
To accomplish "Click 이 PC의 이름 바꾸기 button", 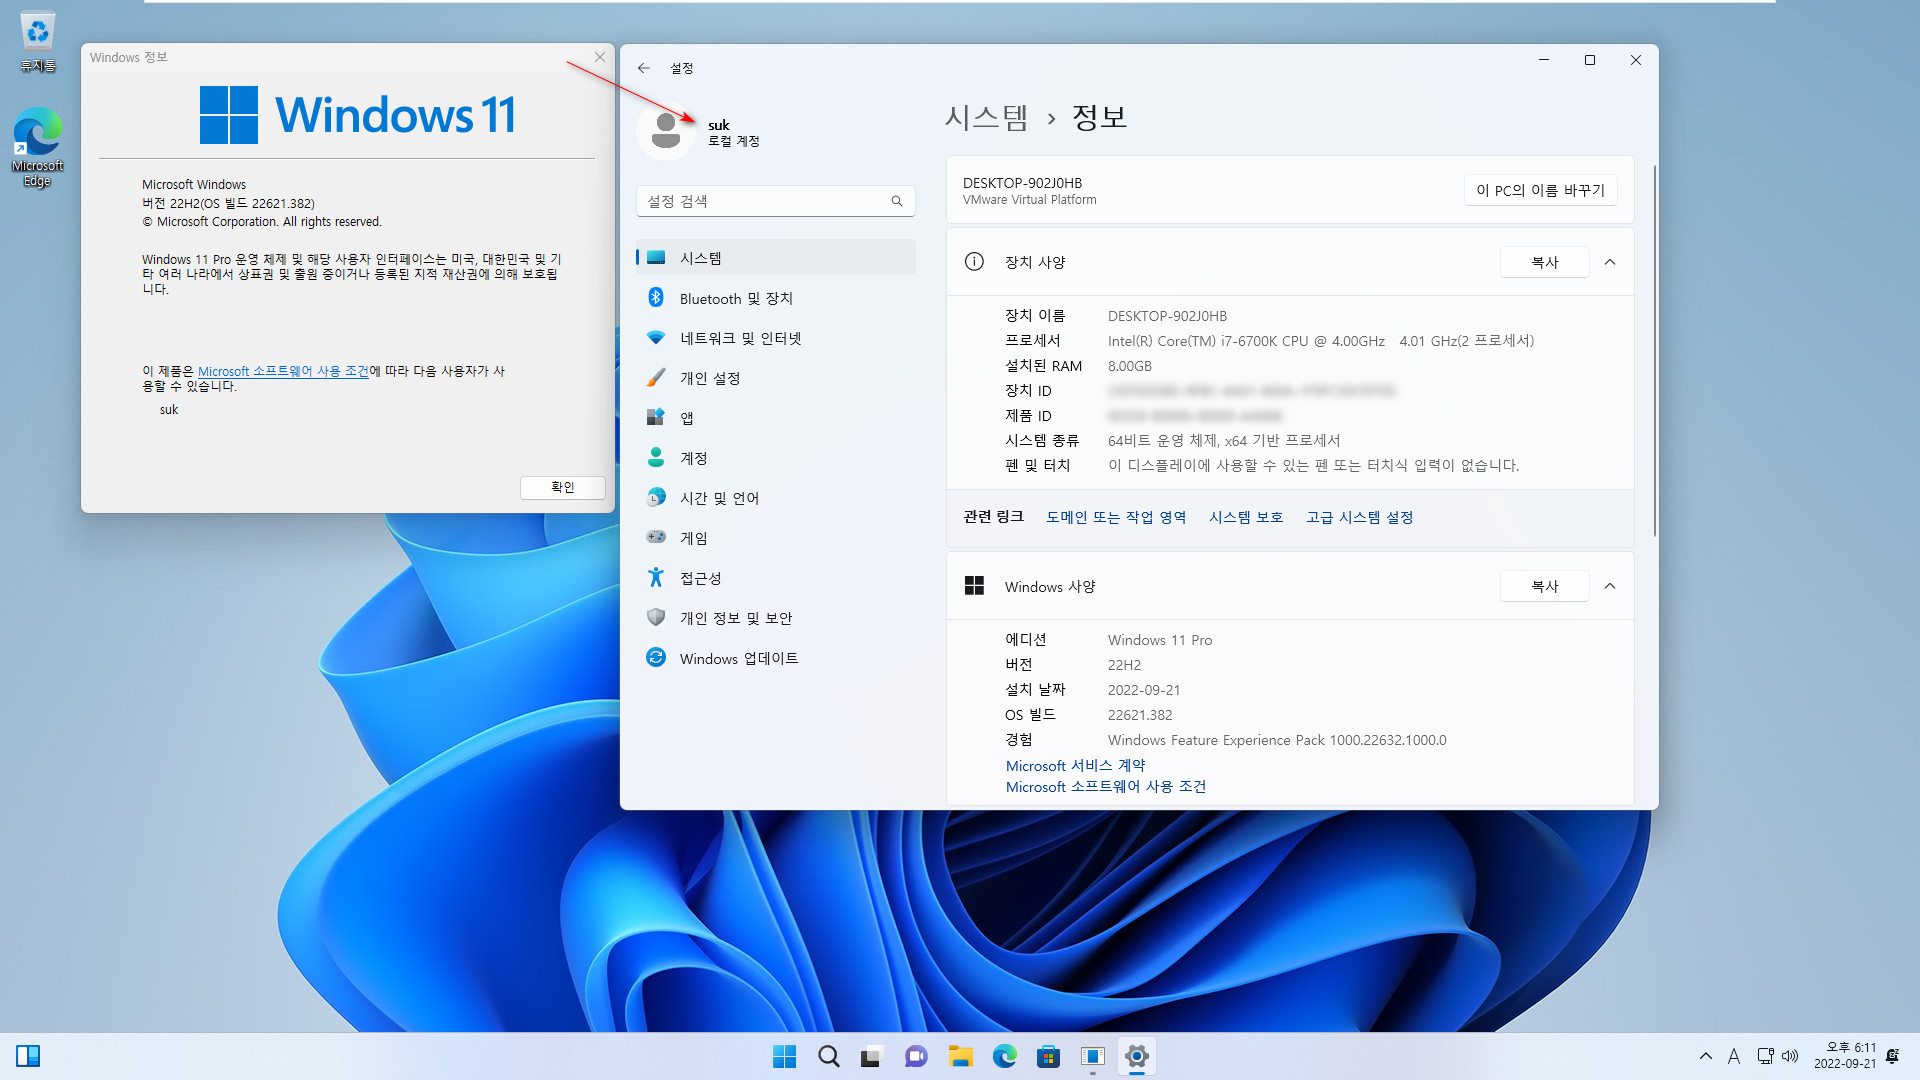I will (x=1540, y=190).
